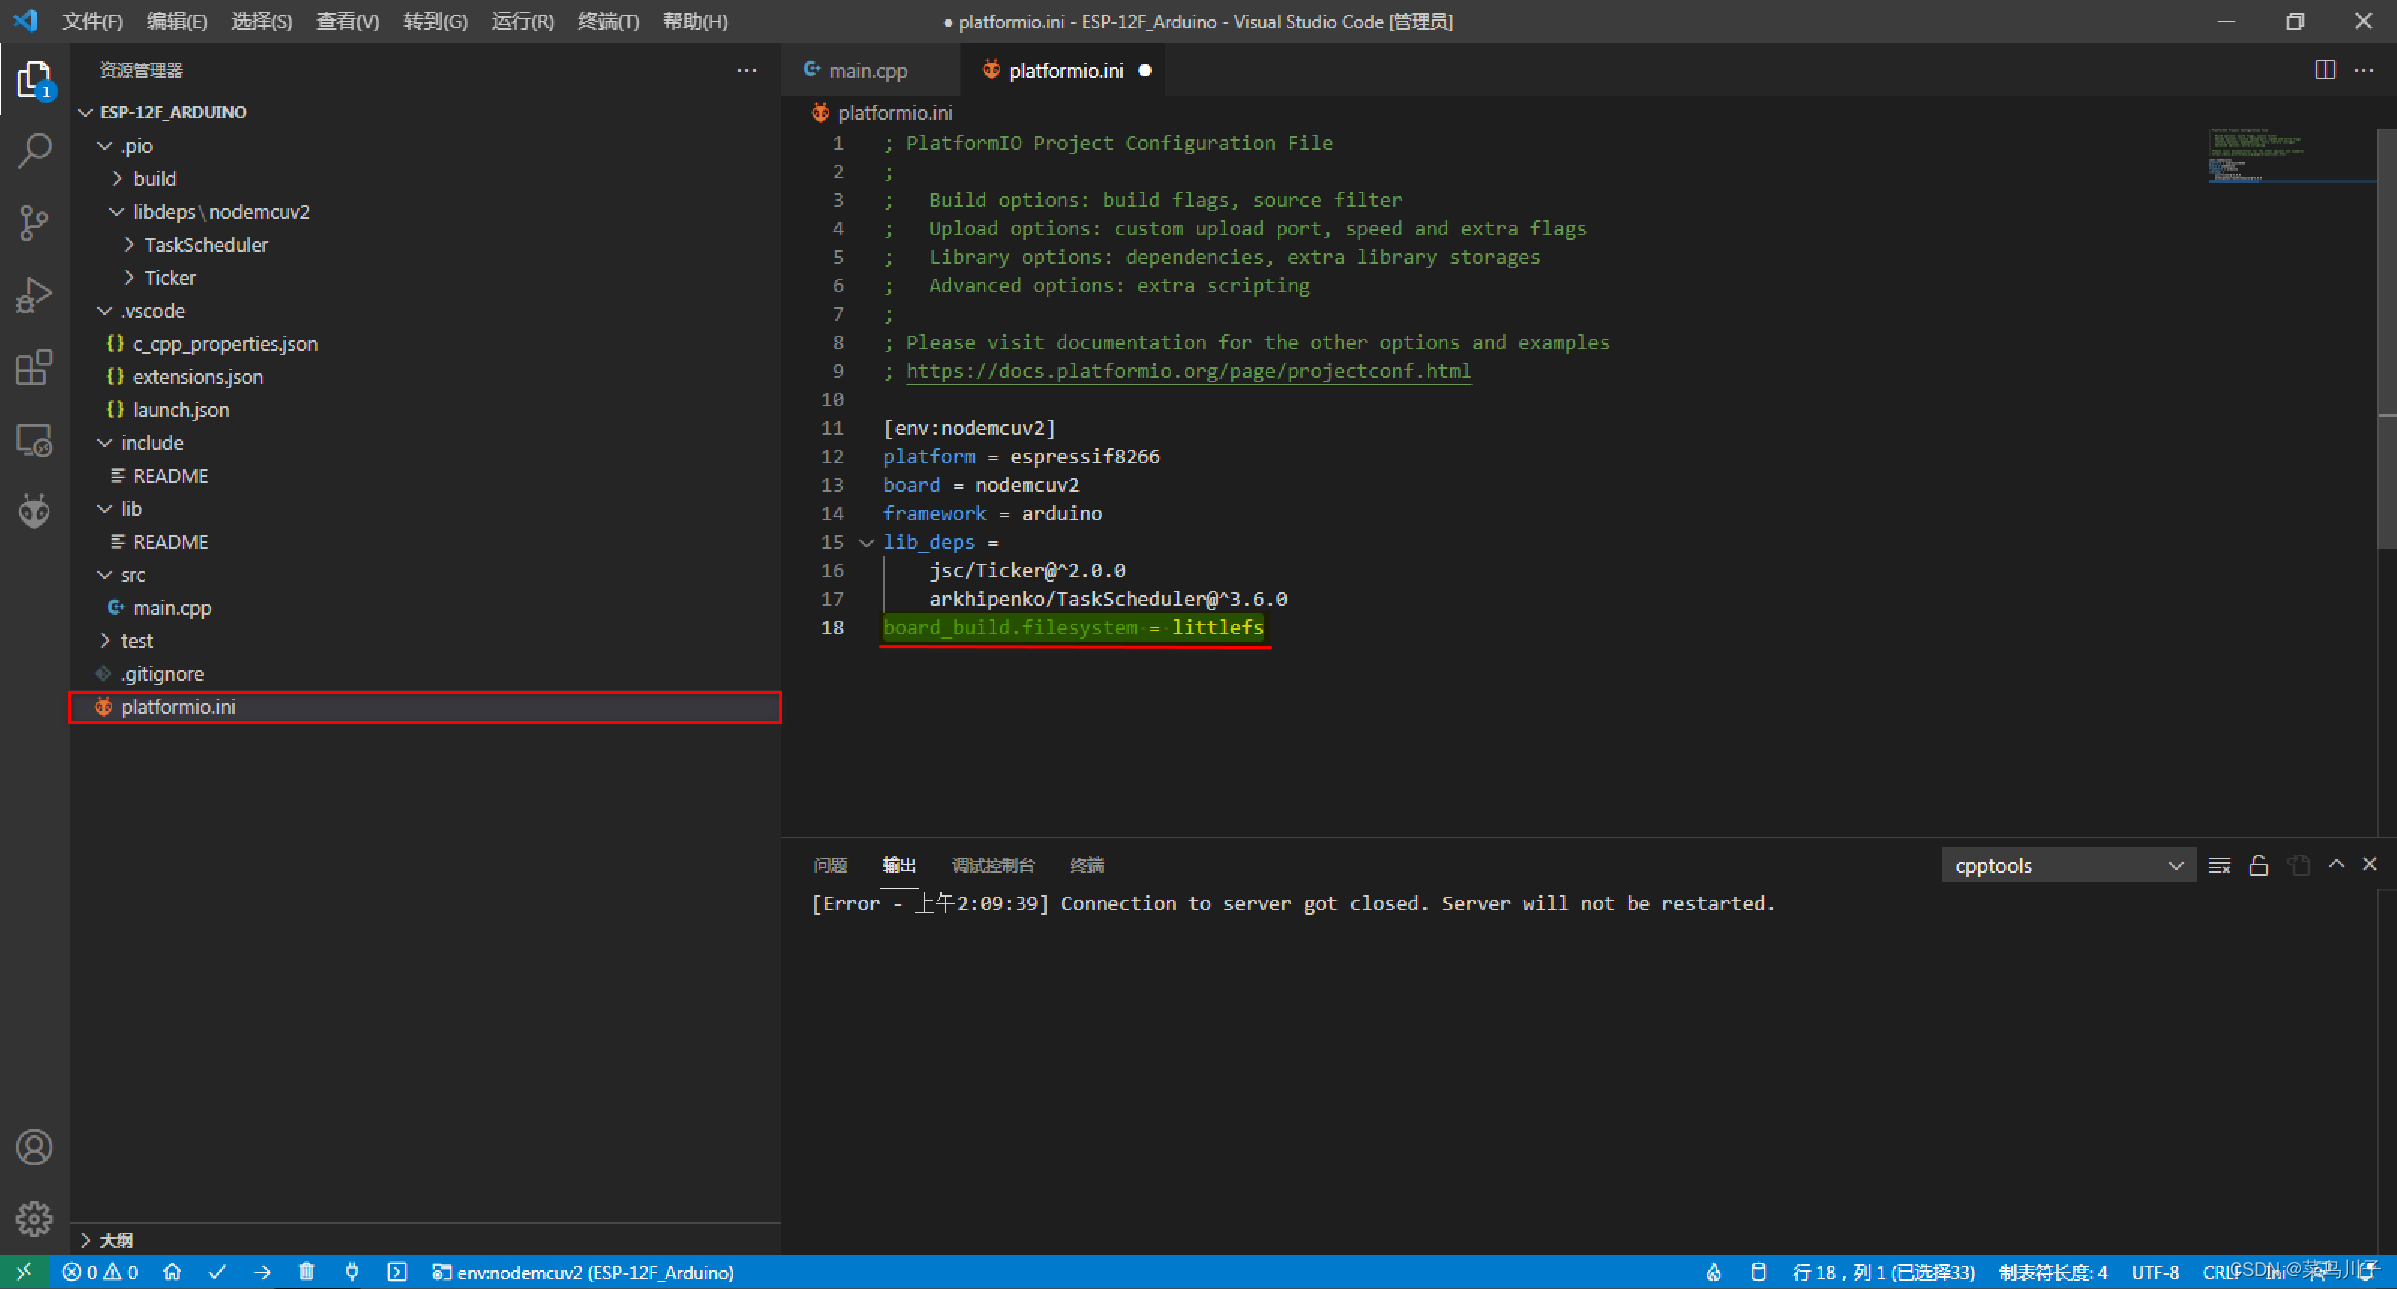Fold the lib_deps section at line 15
Screen dimensions: 2397x1289
866,542
